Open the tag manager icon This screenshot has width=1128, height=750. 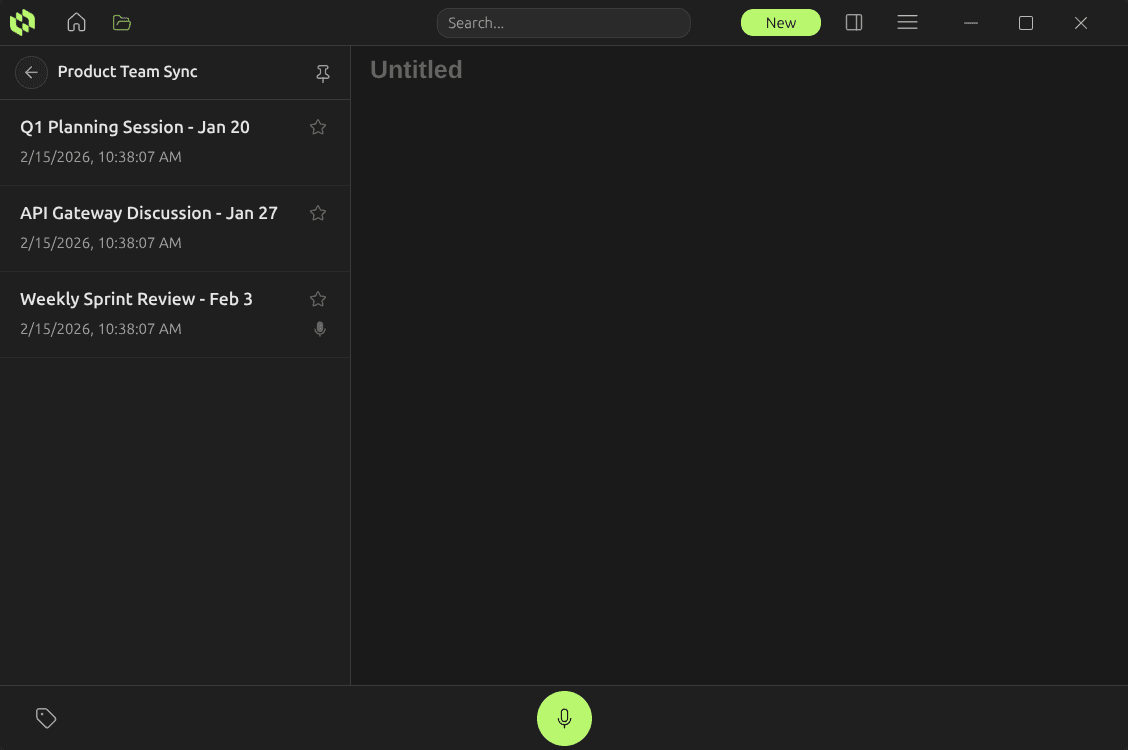[46, 718]
